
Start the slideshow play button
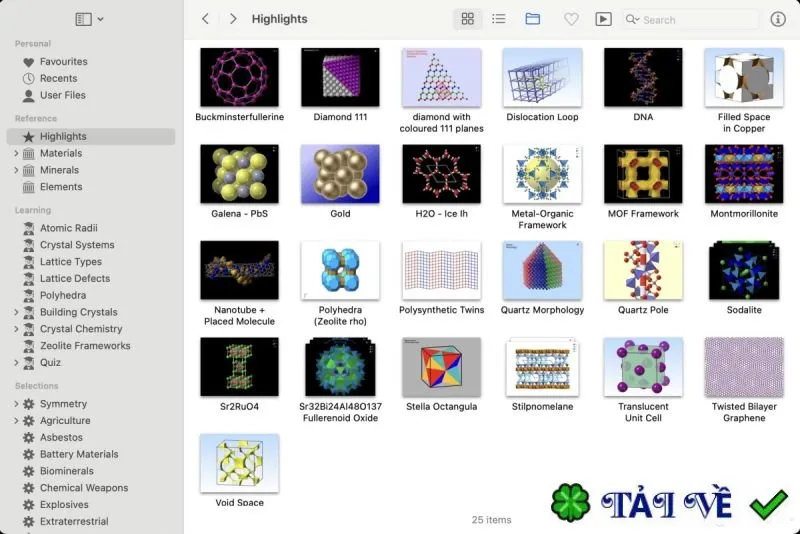coord(603,19)
